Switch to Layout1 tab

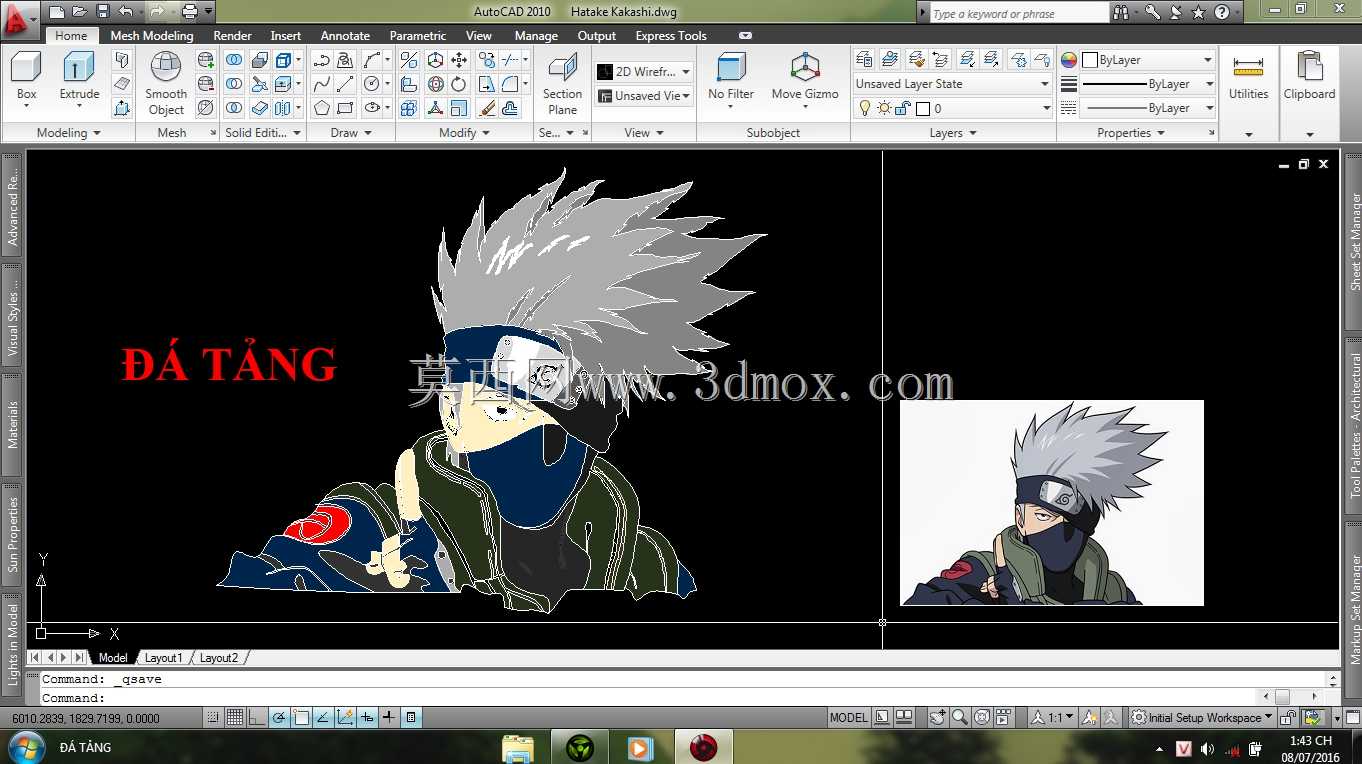(x=164, y=658)
